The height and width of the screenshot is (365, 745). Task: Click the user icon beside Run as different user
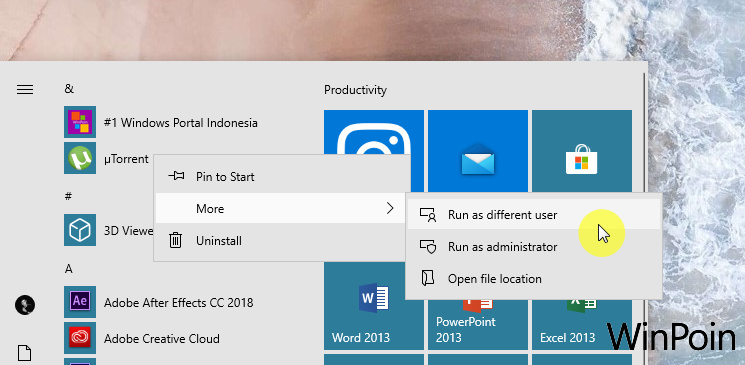point(428,215)
